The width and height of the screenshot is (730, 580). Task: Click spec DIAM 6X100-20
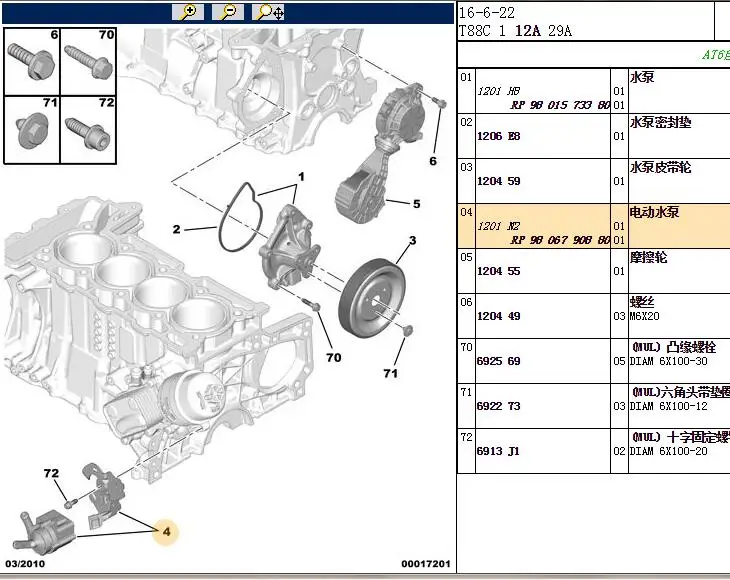point(669,451)
